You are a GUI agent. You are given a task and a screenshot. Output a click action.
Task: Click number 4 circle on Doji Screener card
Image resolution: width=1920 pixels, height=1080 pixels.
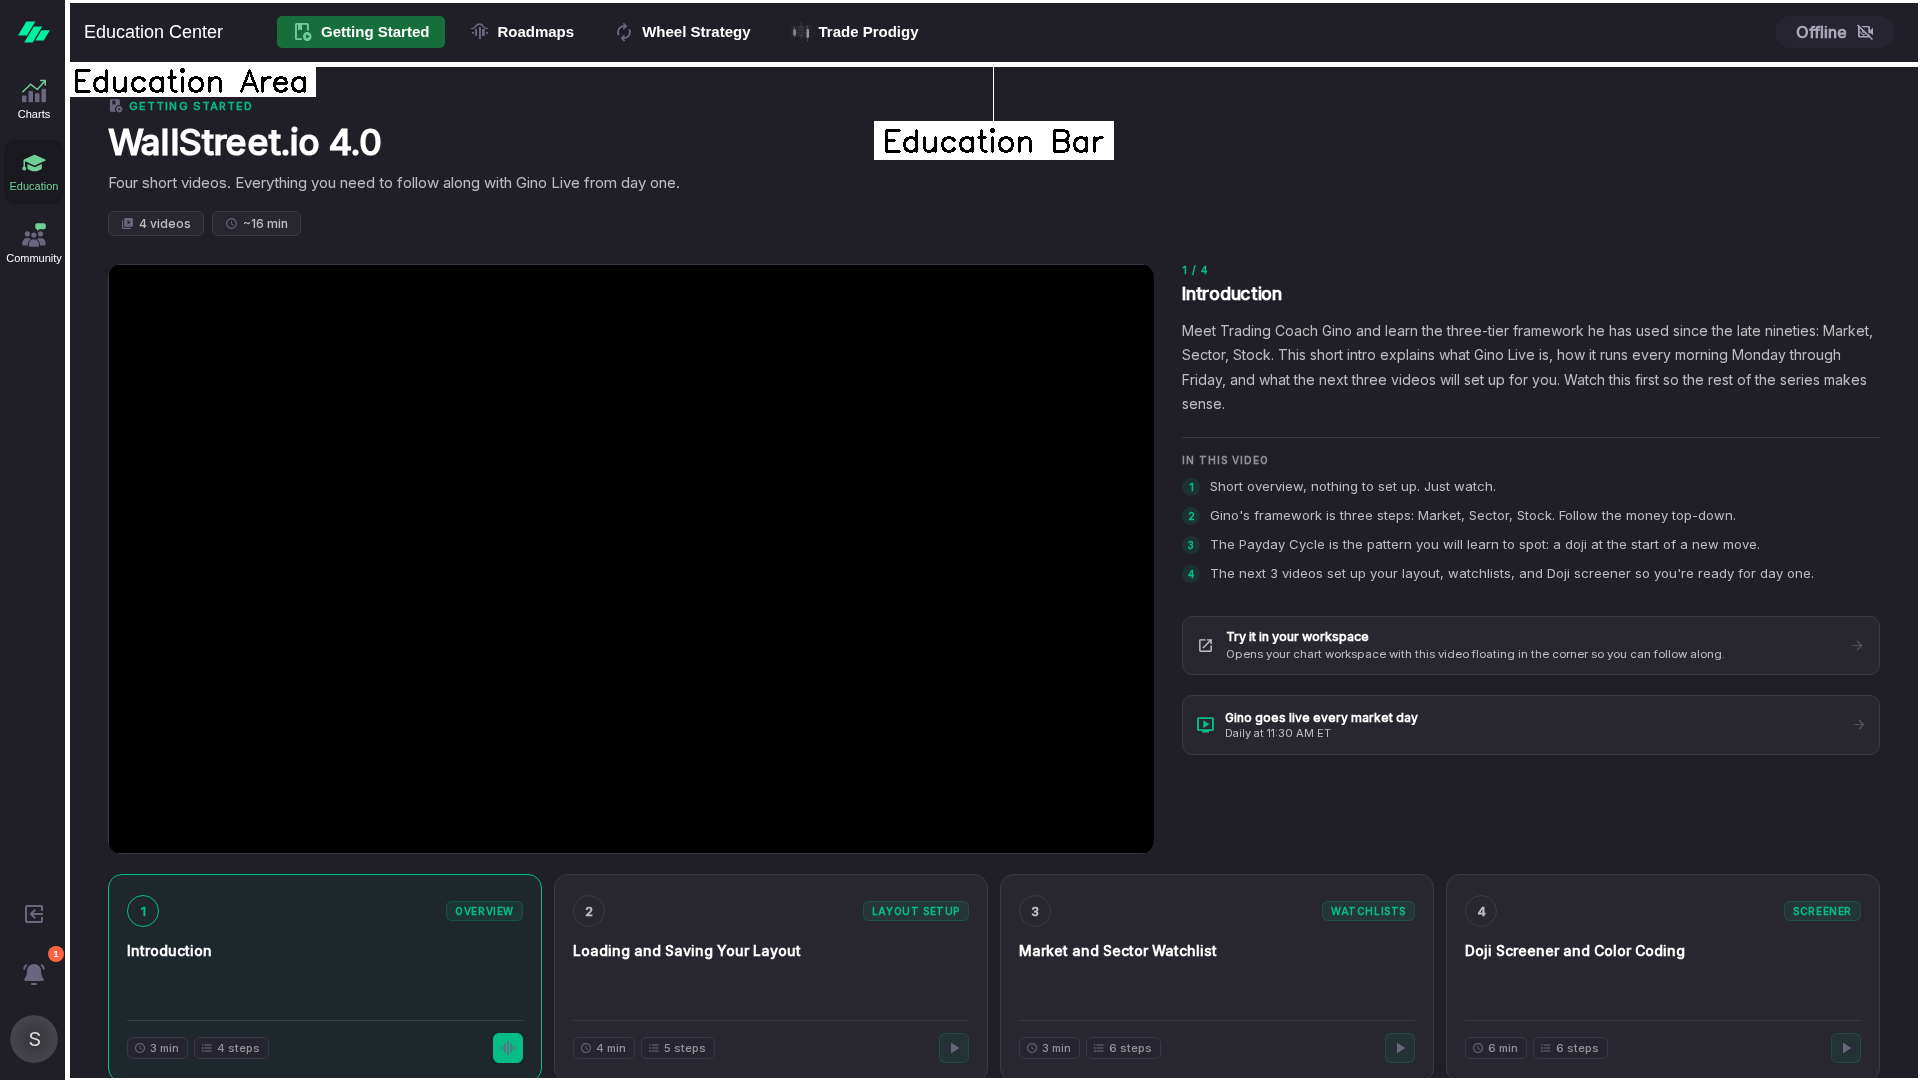coord(1481,911)
